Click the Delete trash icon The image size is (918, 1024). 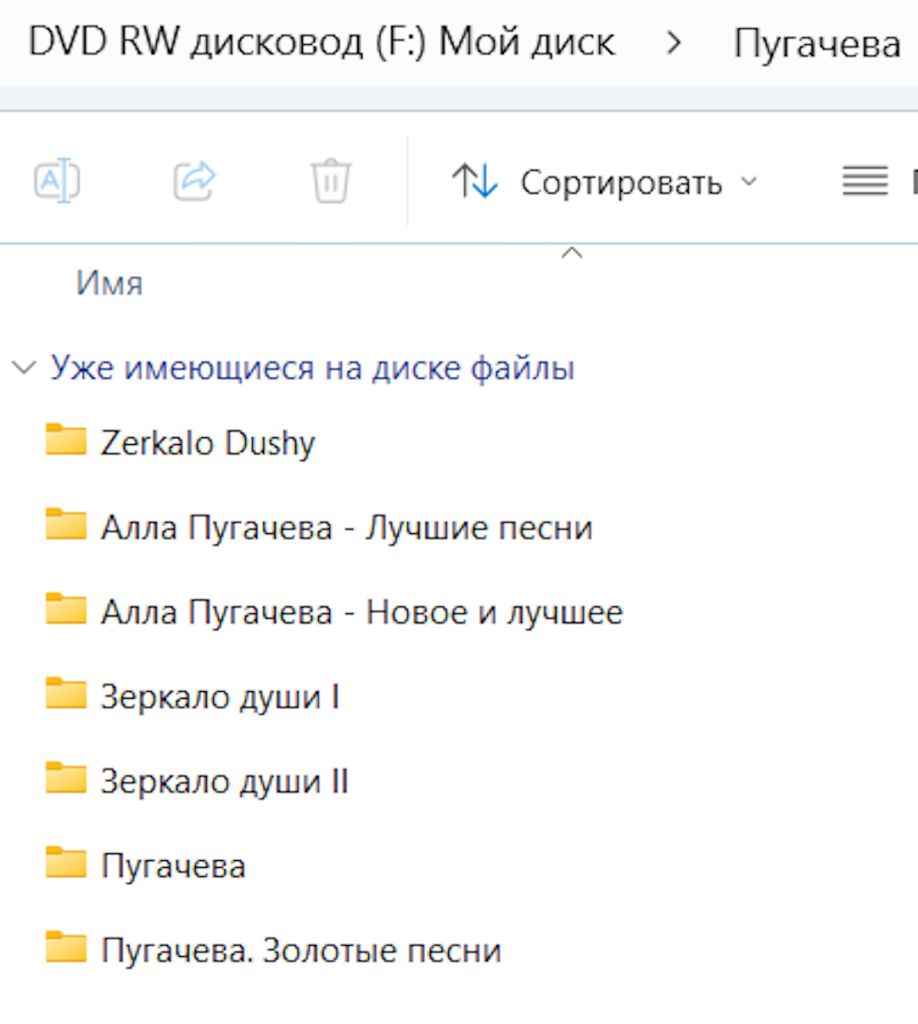331,180
